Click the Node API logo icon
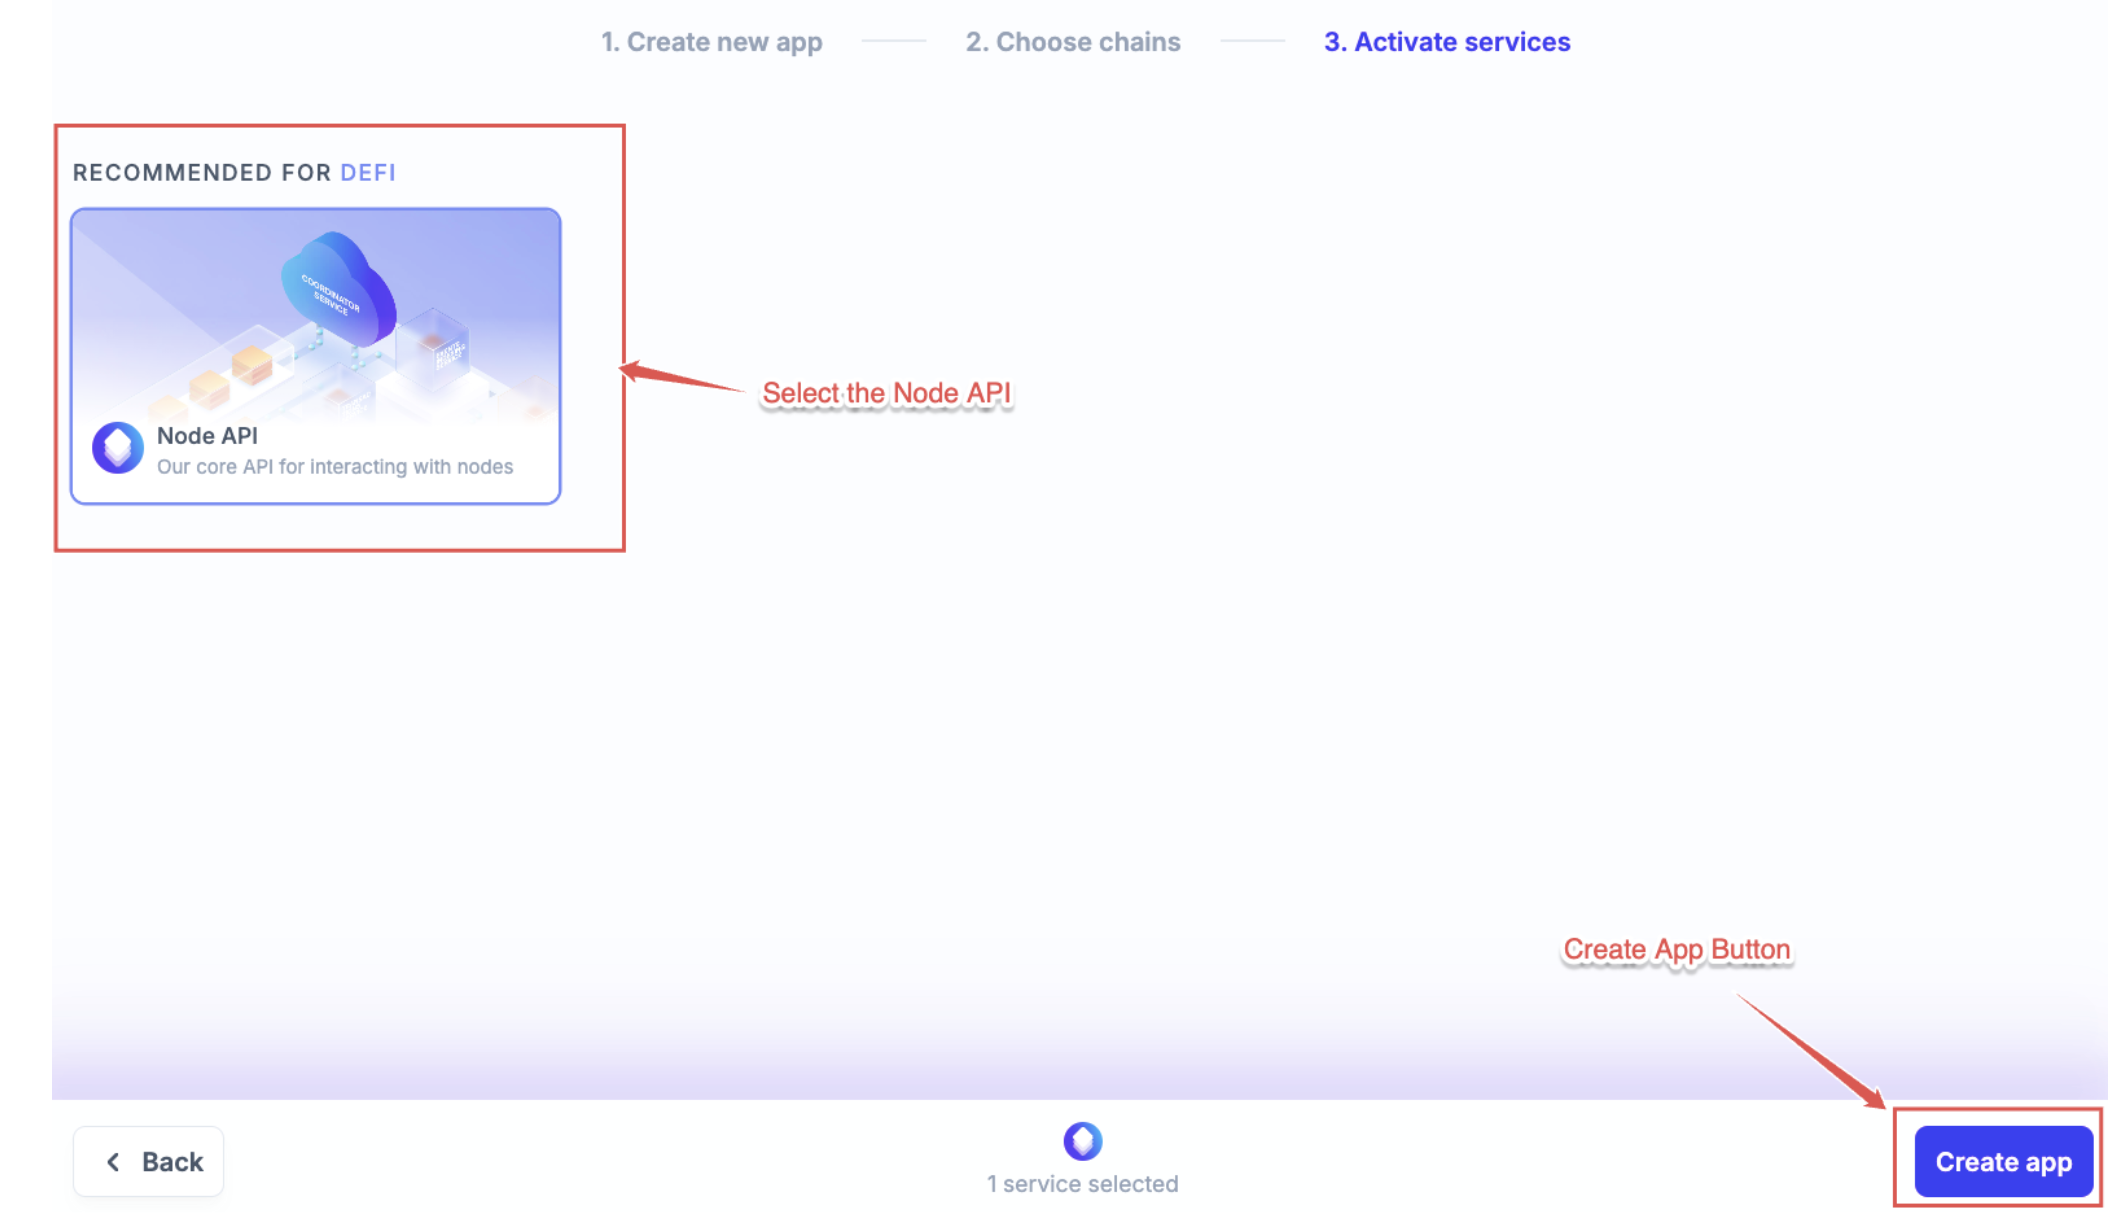 pyautogui.click(x=117, y=447)
